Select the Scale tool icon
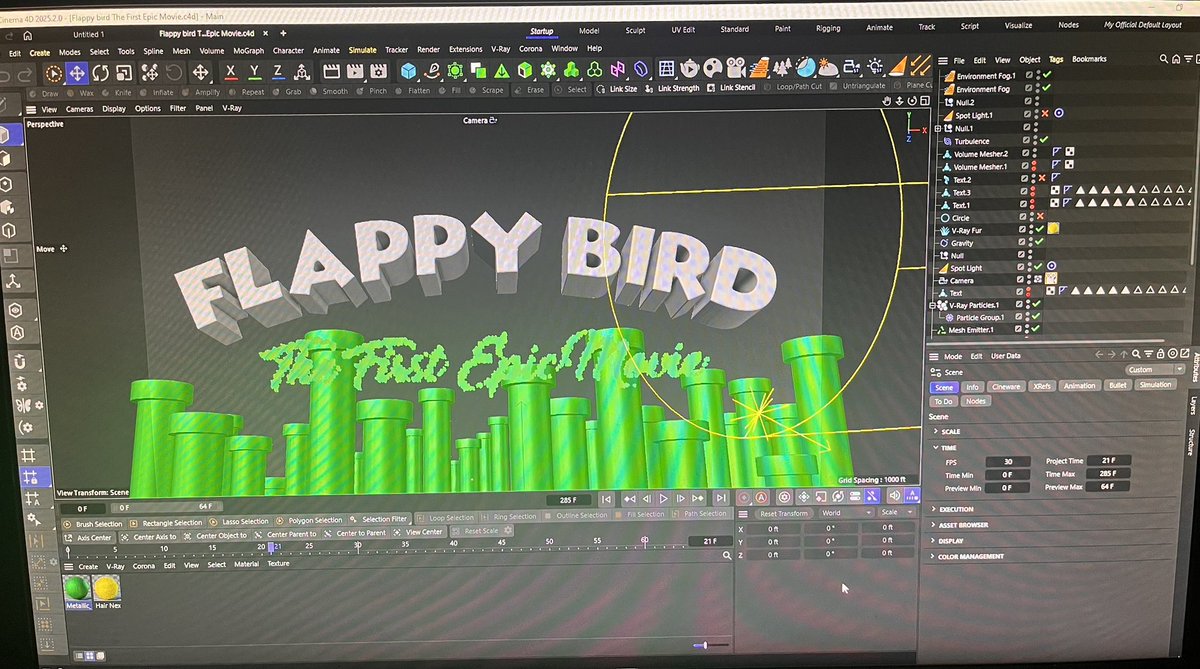This screenshot has width=1200, height=669. click(124, 72)
